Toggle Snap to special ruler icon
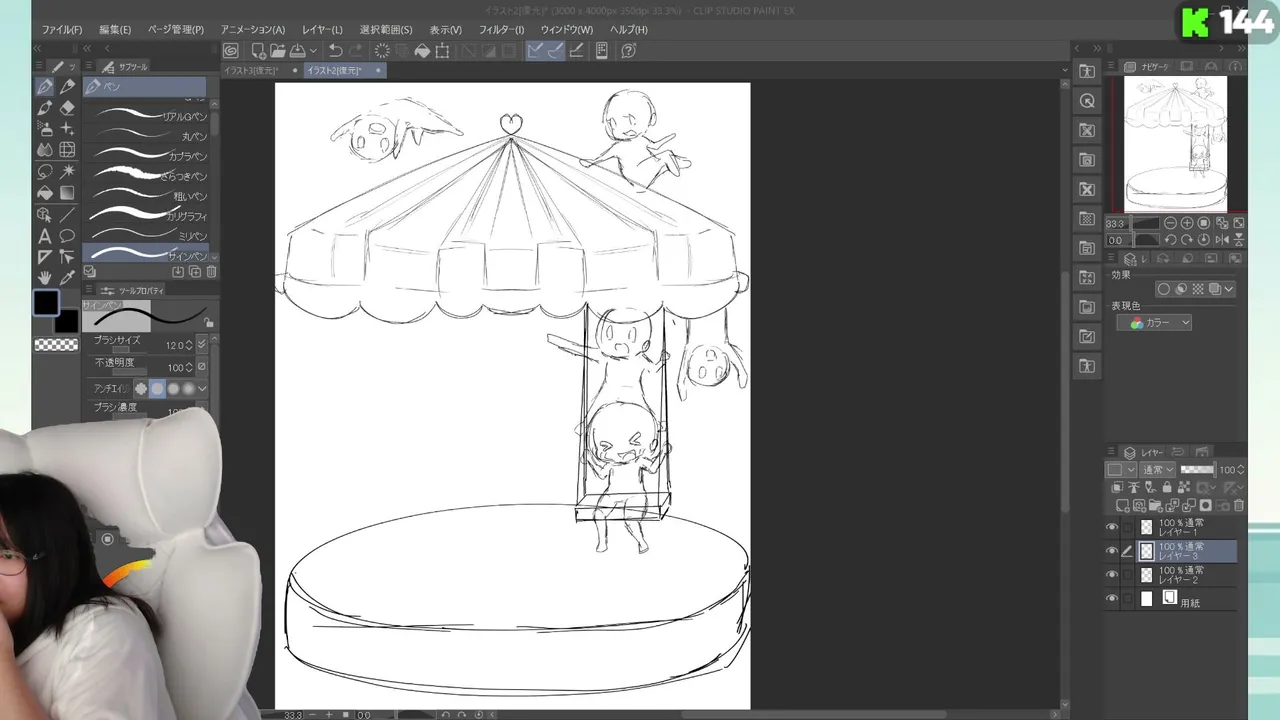The height and width of the screenshot is (720, 1280). pos(555,51)
